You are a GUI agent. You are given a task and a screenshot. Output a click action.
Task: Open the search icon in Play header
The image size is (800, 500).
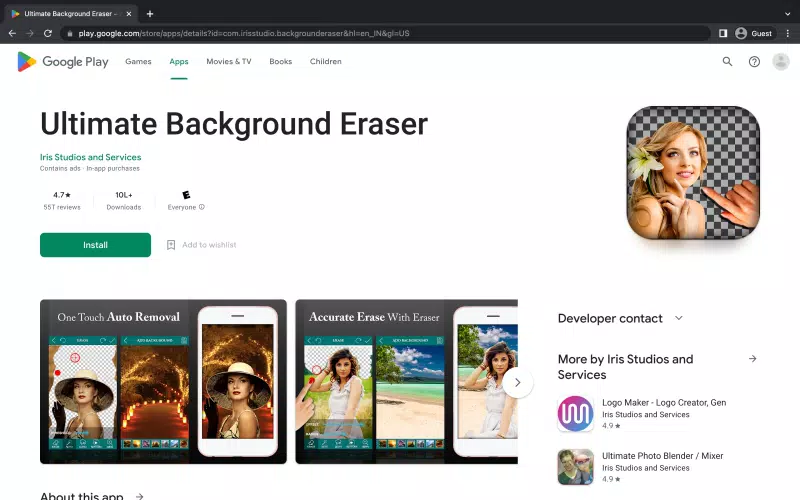[727, 62]
